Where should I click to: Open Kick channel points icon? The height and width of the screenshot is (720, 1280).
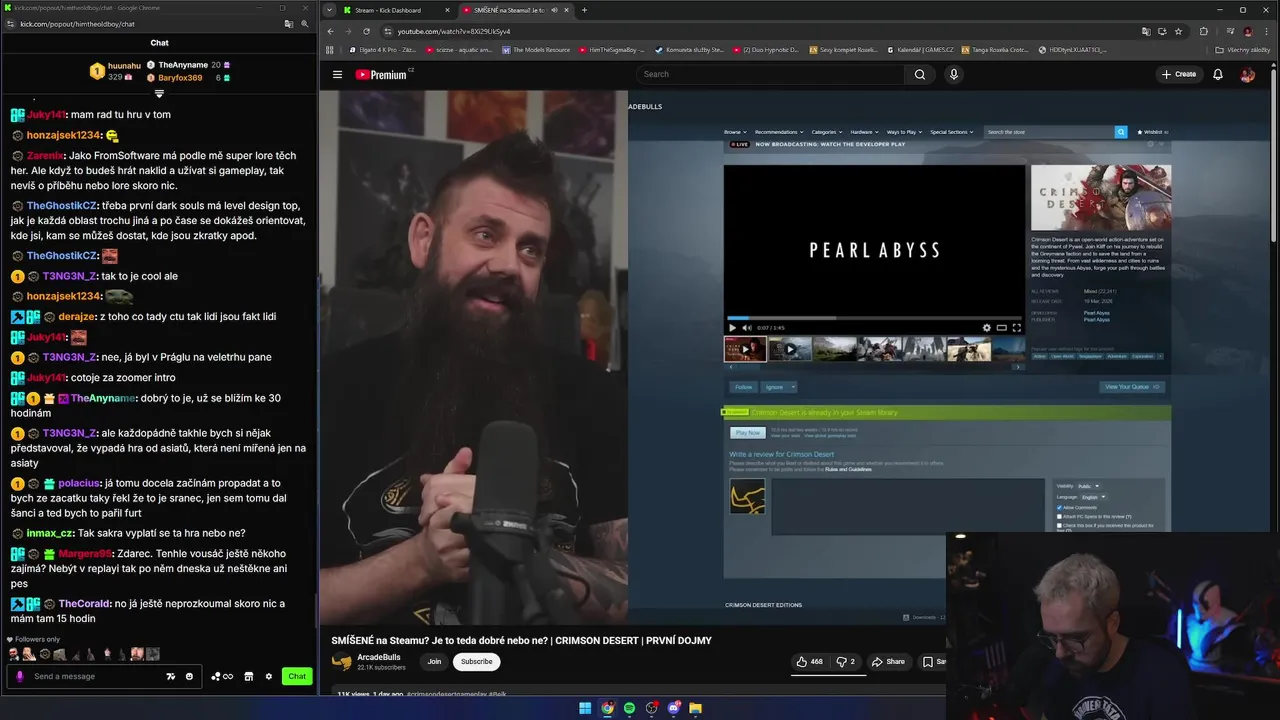[222, 676]
